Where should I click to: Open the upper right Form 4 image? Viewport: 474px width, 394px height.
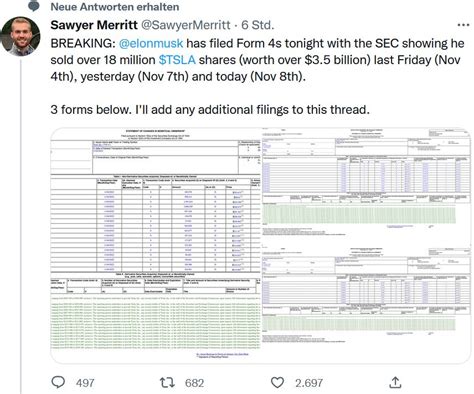click(x=366, y=186)
